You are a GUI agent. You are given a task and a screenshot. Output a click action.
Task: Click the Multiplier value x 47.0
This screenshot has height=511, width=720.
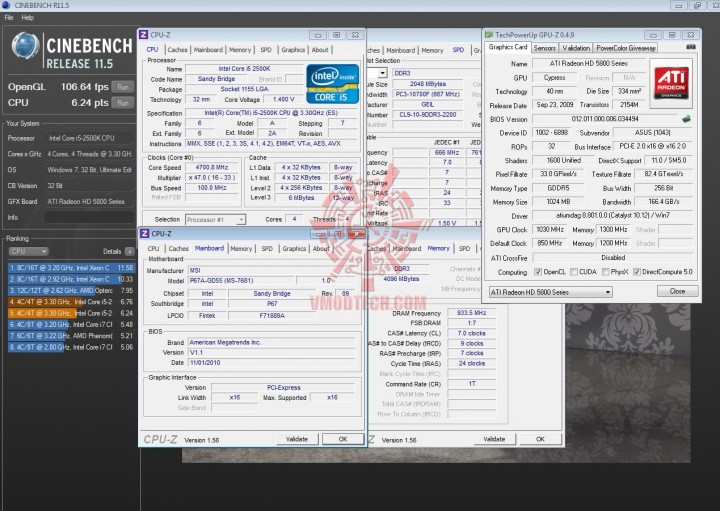click(212, 178)
